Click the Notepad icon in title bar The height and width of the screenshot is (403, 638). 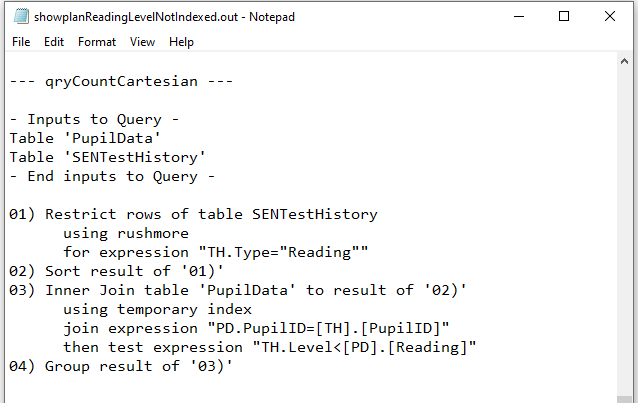[x=21, y=16]
